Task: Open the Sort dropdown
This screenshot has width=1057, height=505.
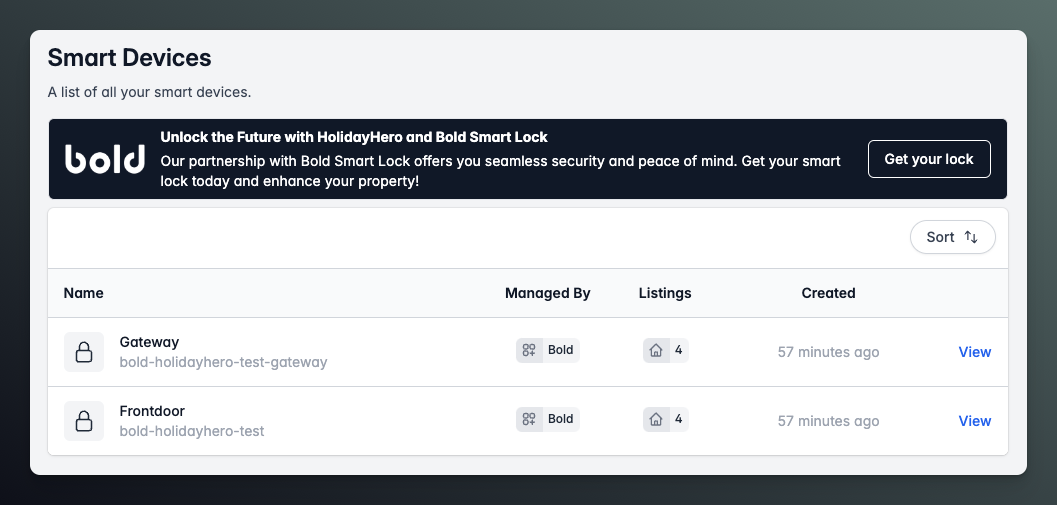Action: click(952, 237)
